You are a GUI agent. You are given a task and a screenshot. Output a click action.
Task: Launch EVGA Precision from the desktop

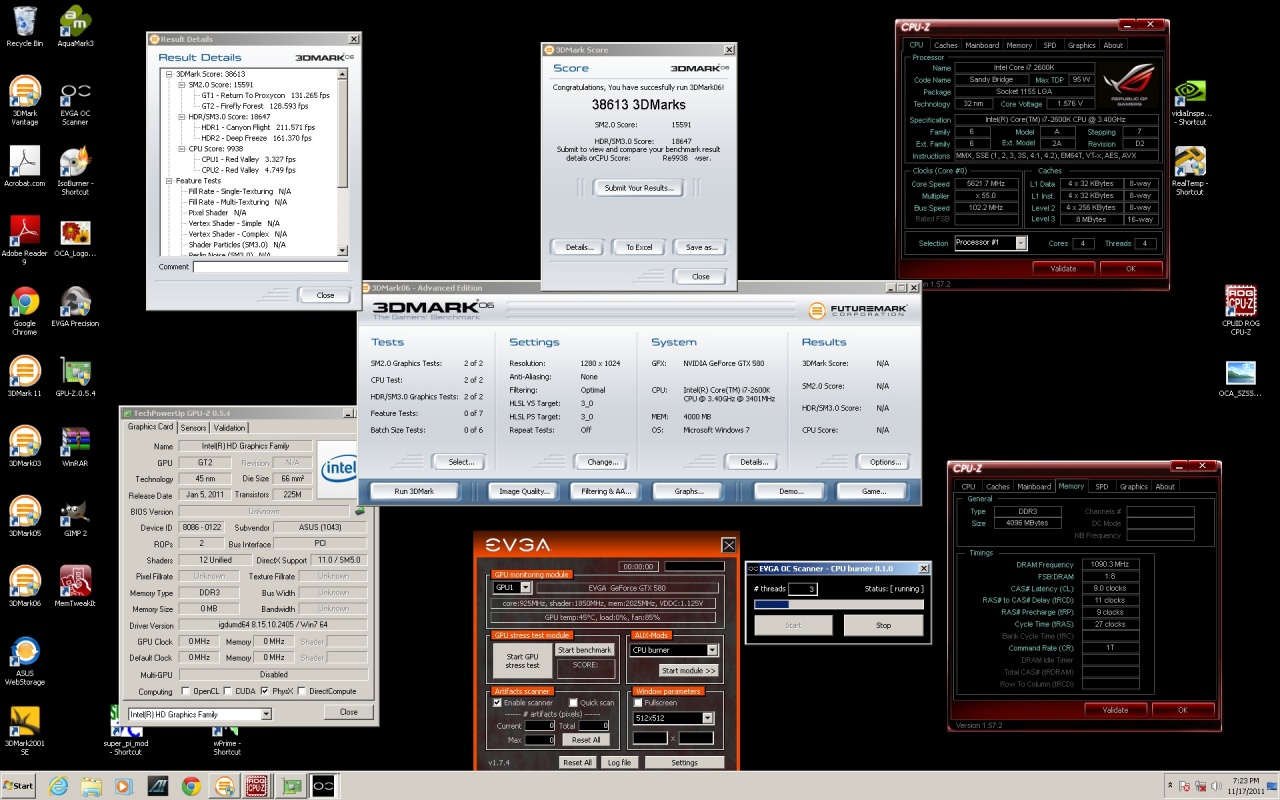coord(75,303)
